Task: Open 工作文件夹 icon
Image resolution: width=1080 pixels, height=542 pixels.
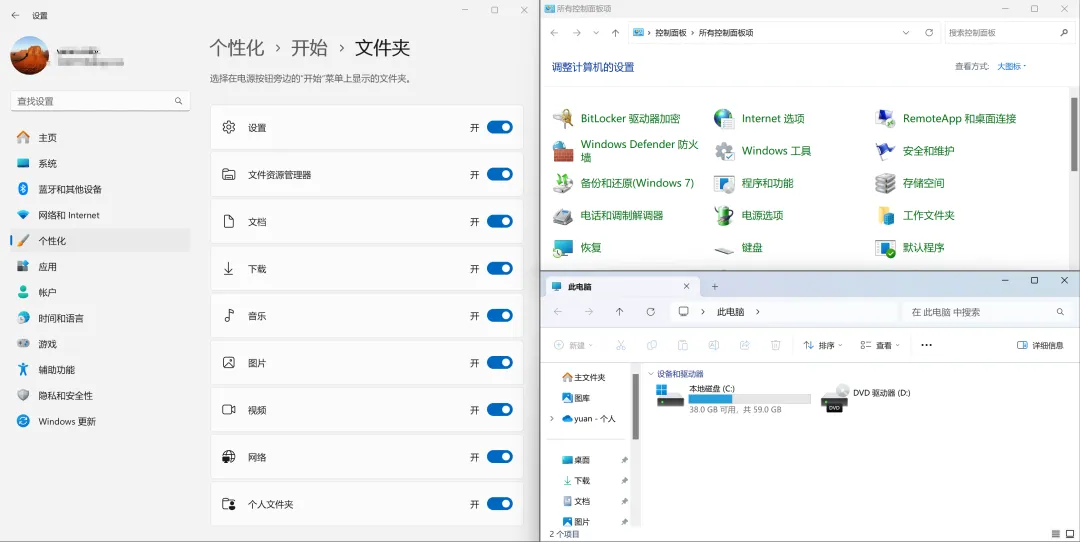Action: click(x=885, y=216)
